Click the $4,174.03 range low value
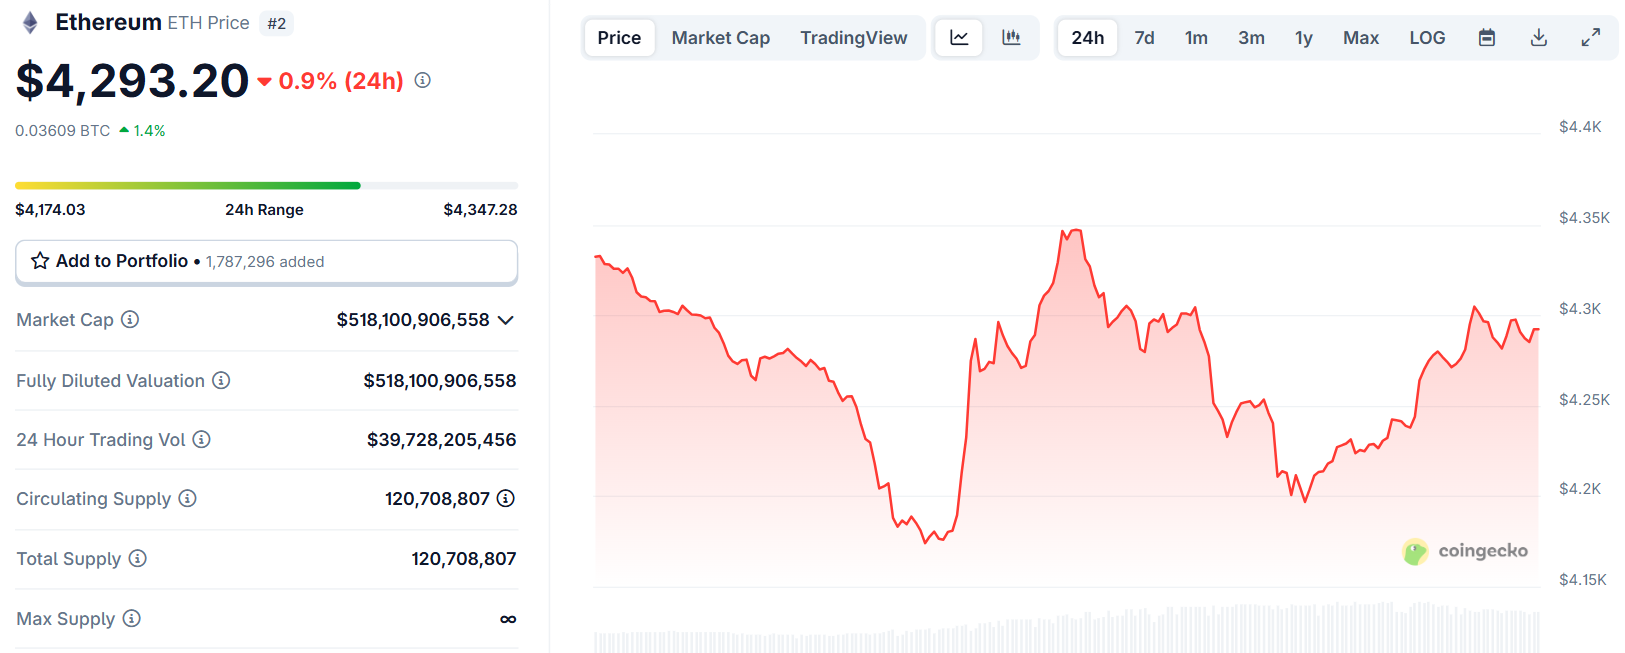Image resolution: width=1625 pixels, height=653 pixels. click(50, 209)
